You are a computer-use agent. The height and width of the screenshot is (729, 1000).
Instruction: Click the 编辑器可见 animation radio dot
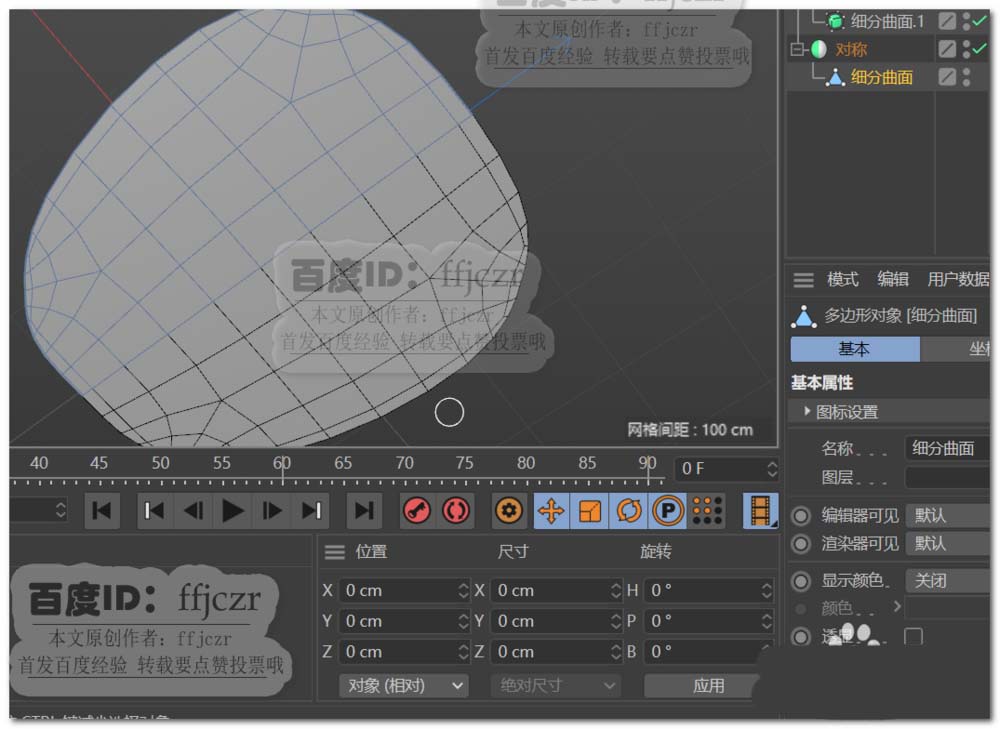[x=801, y=516]
